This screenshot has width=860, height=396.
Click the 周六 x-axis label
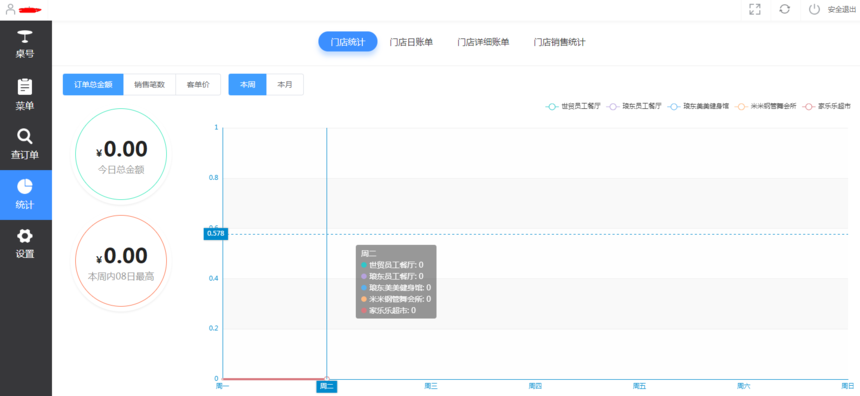click(x=744, y=386)
